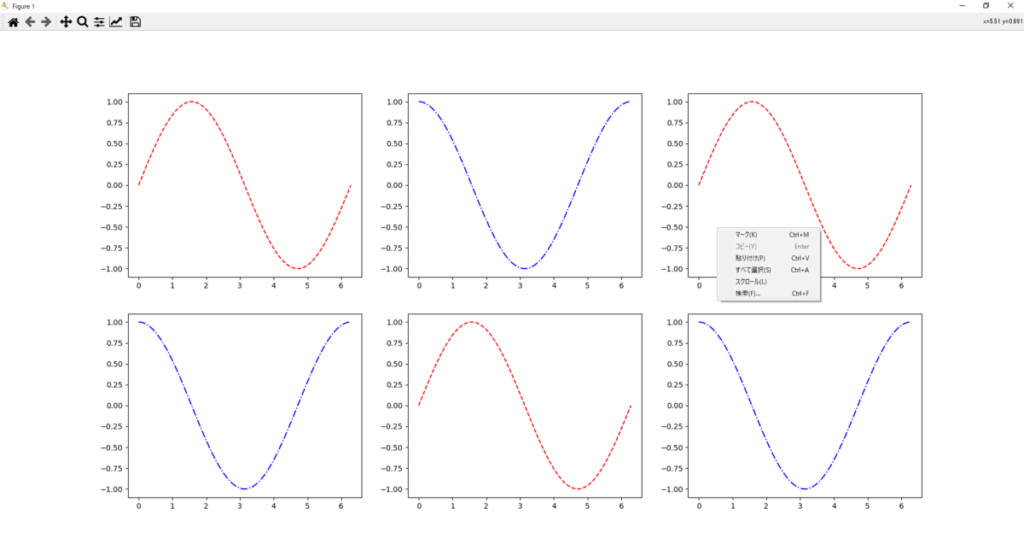
Task: Click the Figure 1 window title icon
Action: coord(6,5)
